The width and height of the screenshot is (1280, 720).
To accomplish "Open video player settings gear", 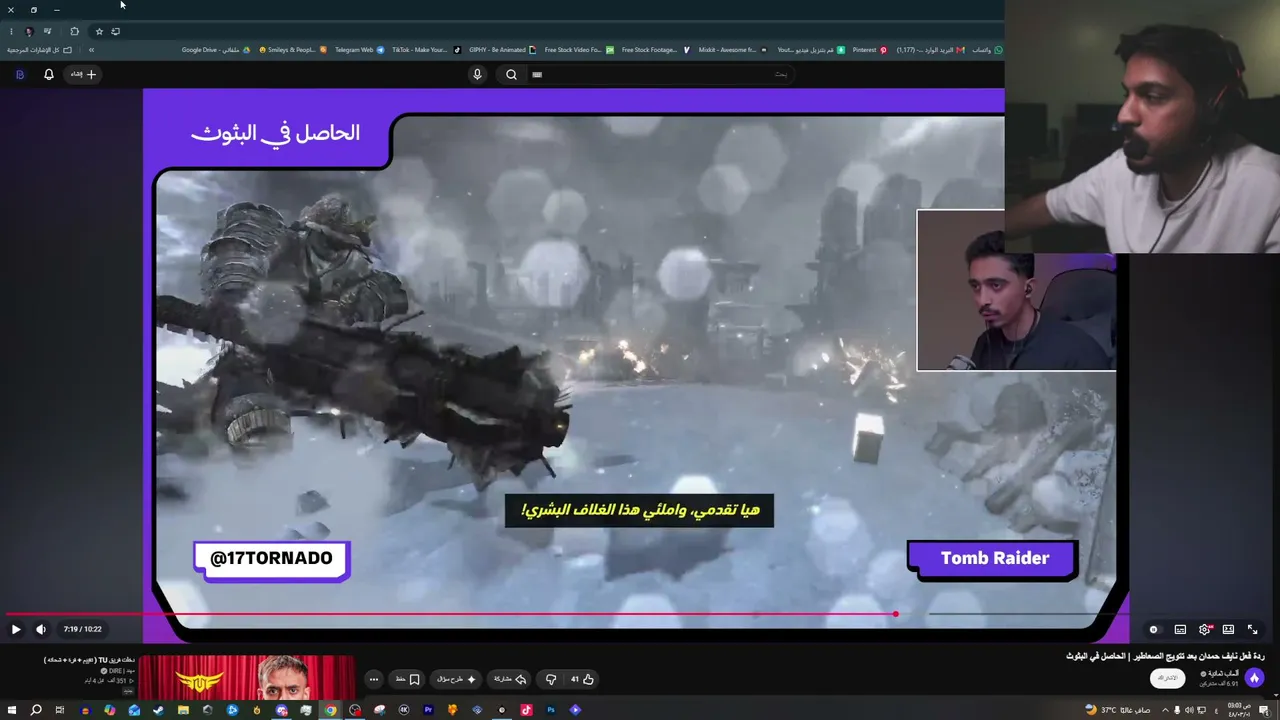I will click(1204, 630).
